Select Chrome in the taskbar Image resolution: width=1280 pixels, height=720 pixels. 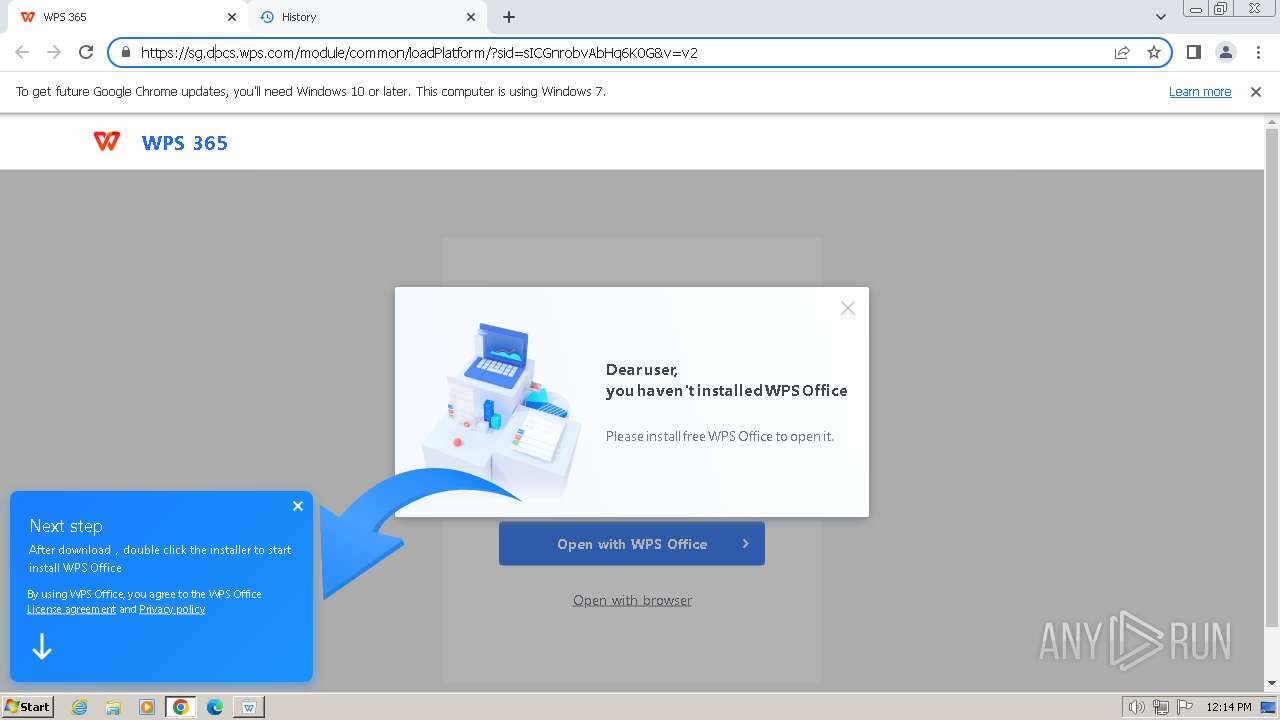pos(181,707)
